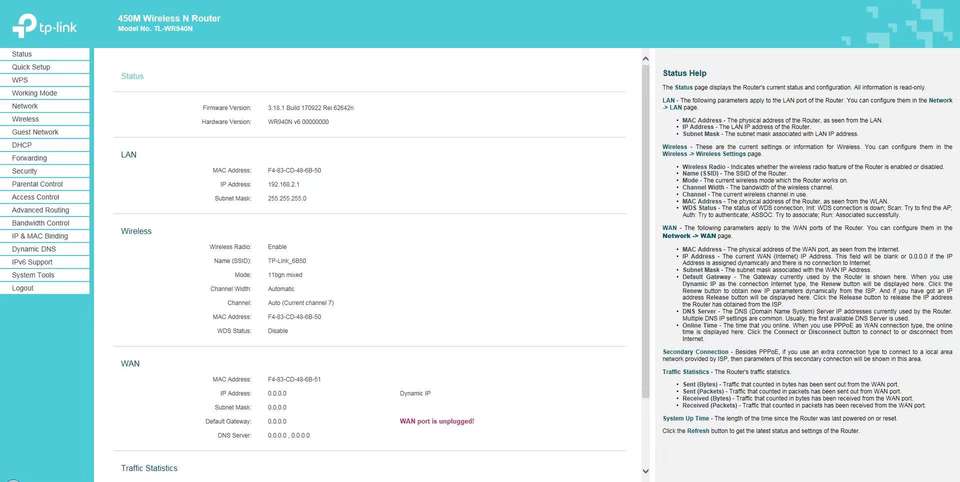
Task: Click SSID value TP-Link_6B50
Action: (x=287, y=261)
